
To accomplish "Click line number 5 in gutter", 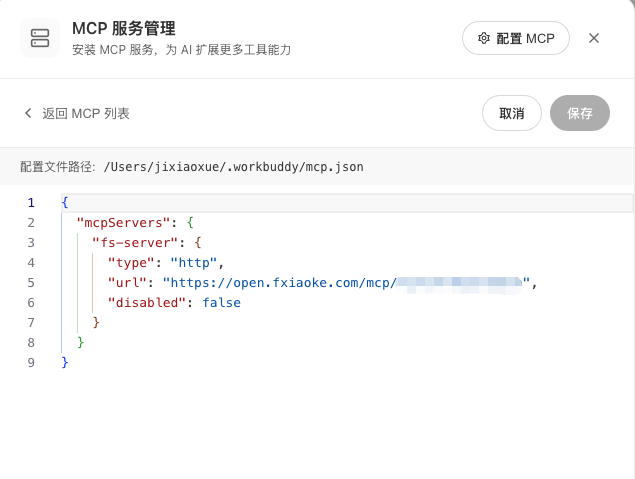I will (31, 283).
